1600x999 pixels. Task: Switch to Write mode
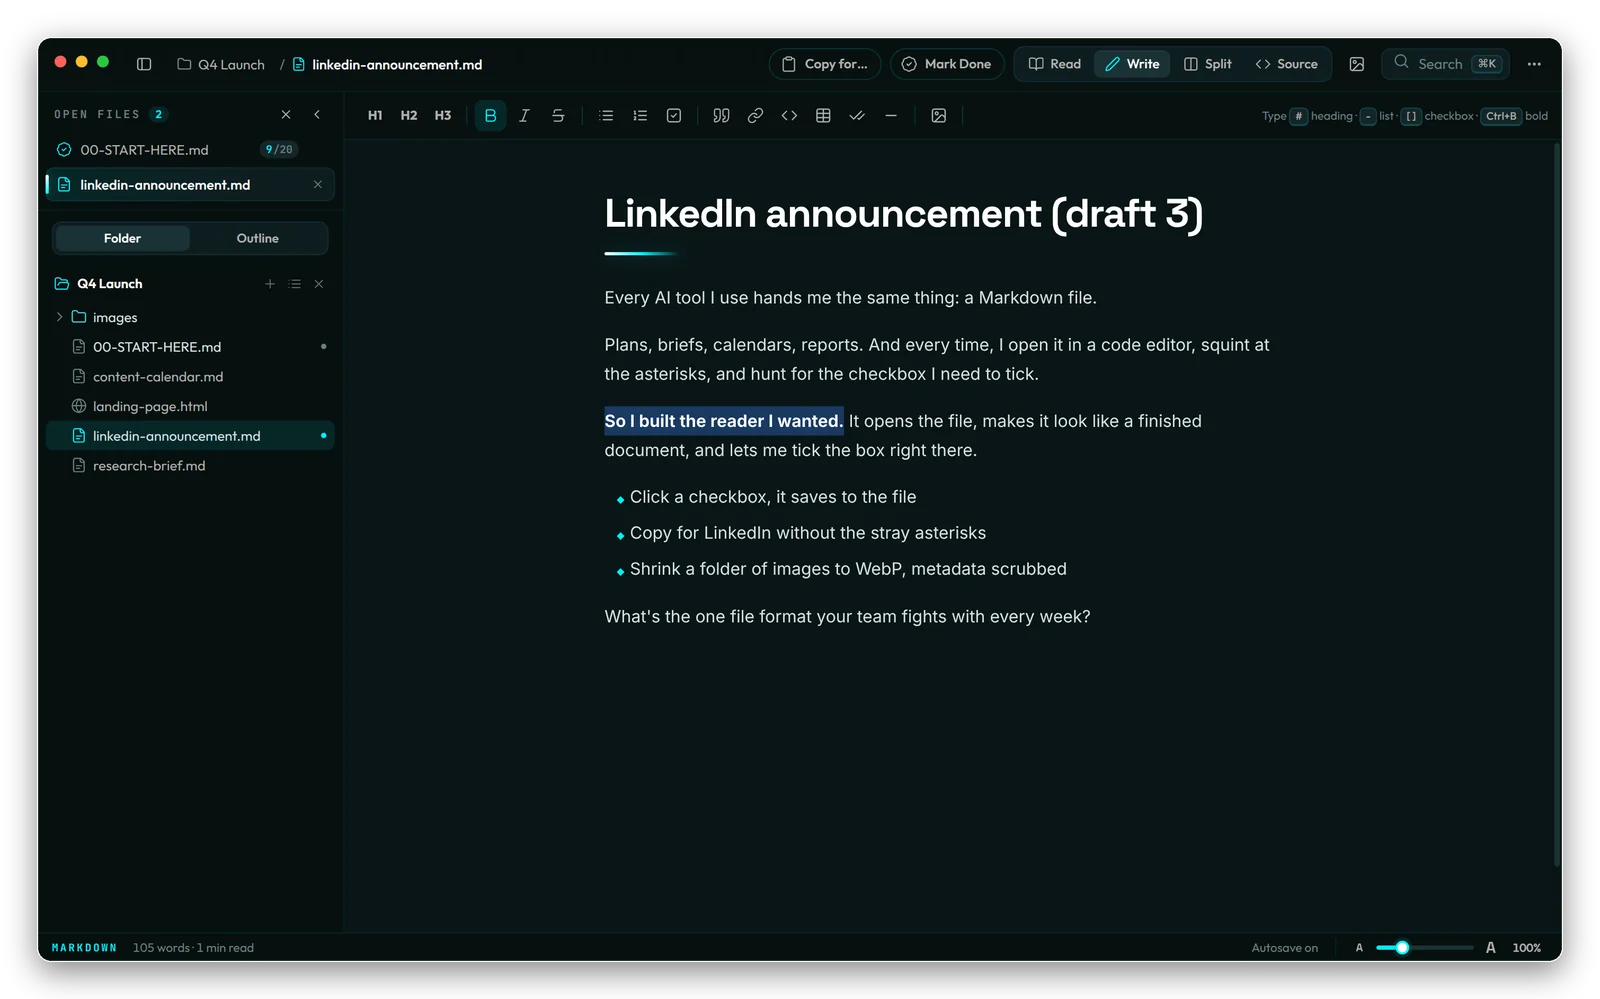(1132, 64)
